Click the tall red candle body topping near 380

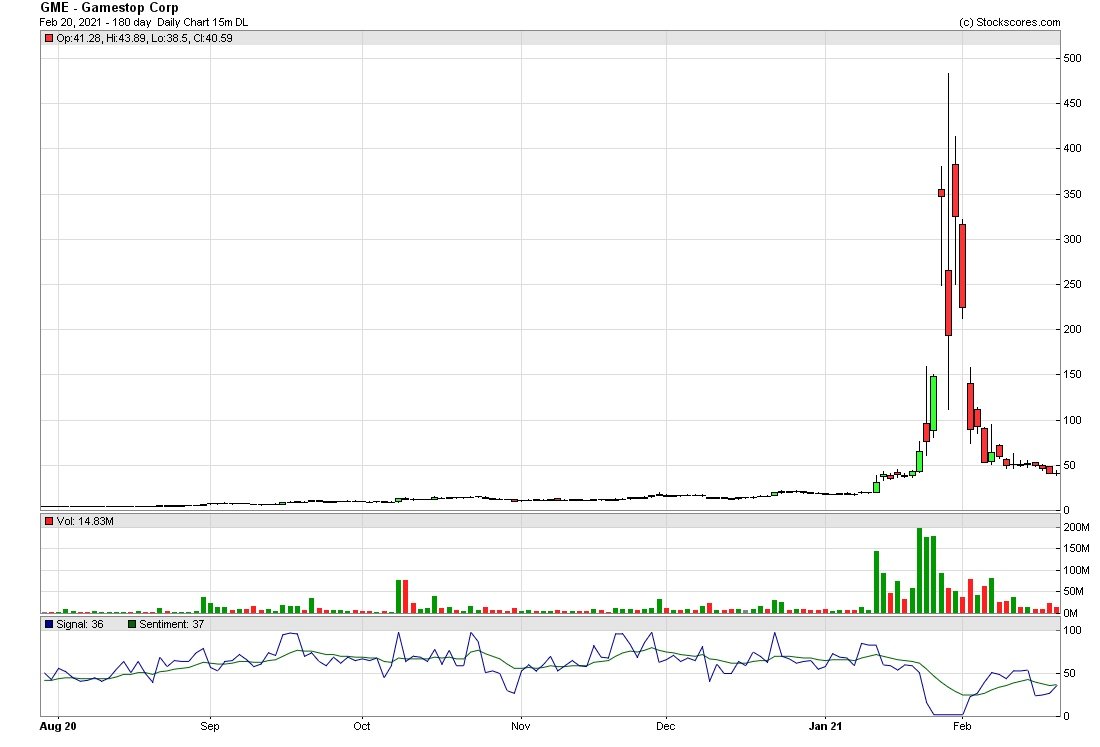[x=955, y=191]
